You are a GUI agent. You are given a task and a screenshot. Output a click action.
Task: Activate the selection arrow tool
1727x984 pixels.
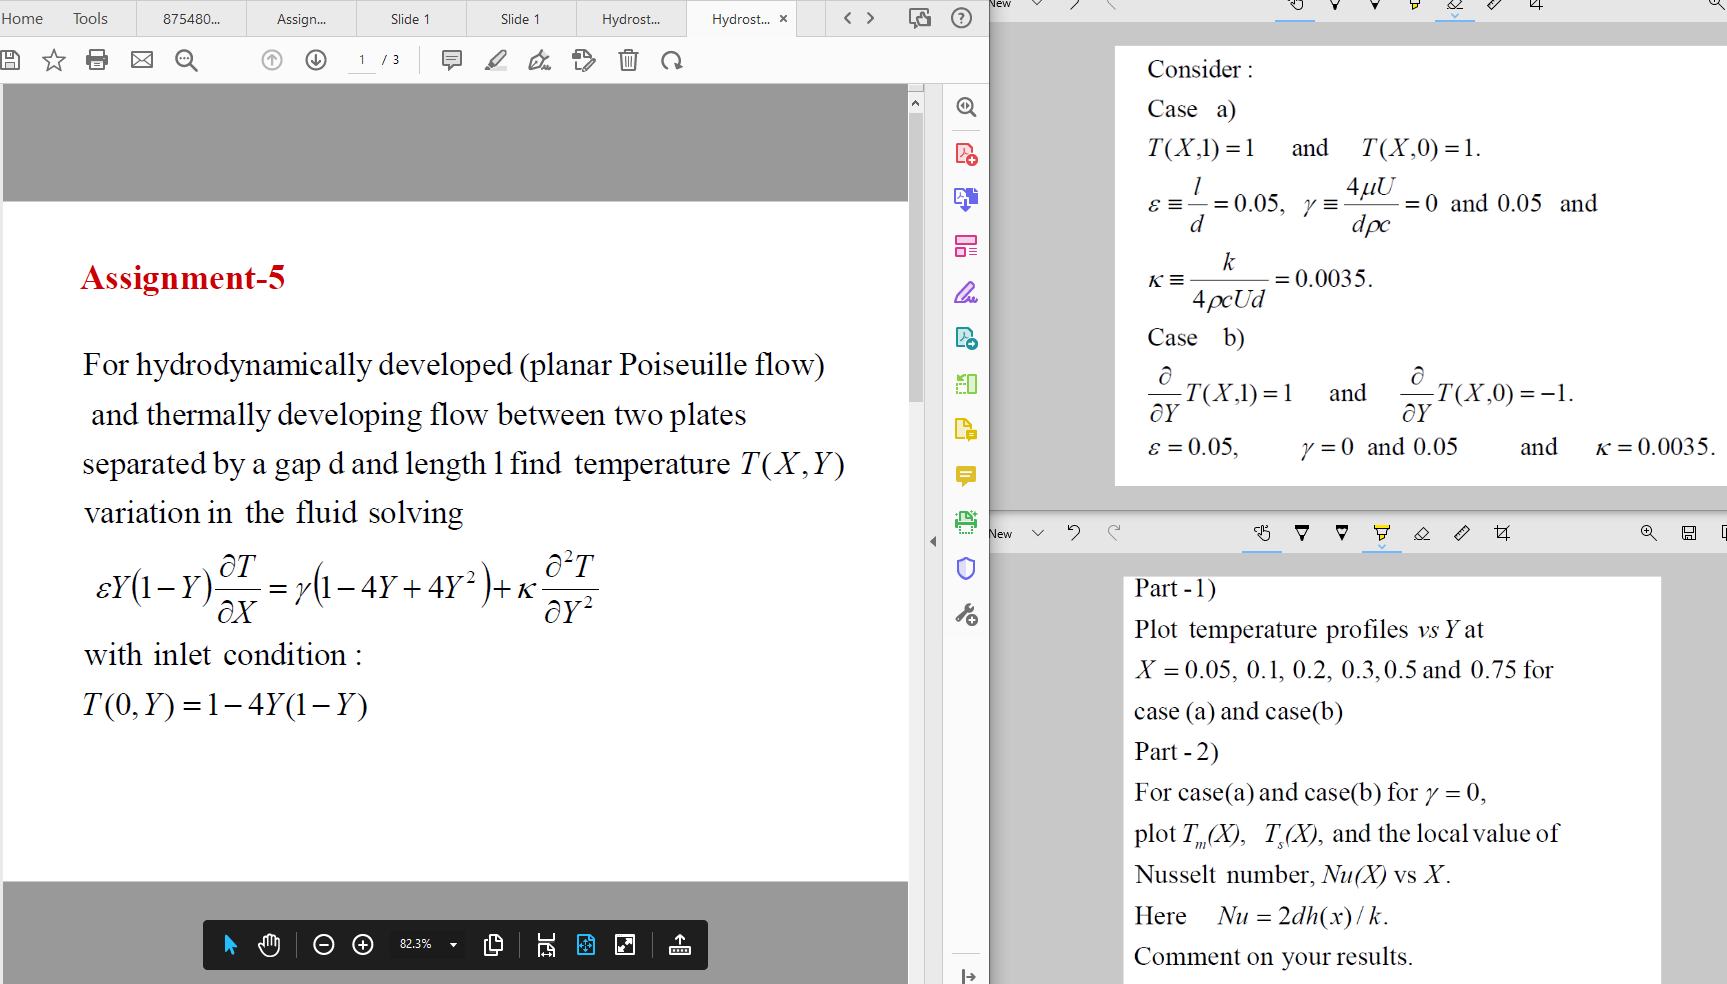[231, 945]
